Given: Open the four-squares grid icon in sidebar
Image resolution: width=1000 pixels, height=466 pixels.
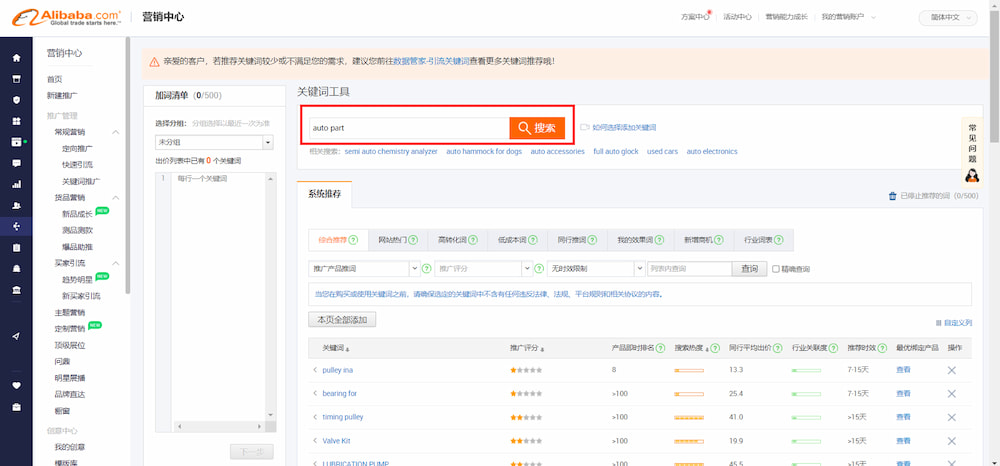Looking at the screenshot, I should coord(17,121).
